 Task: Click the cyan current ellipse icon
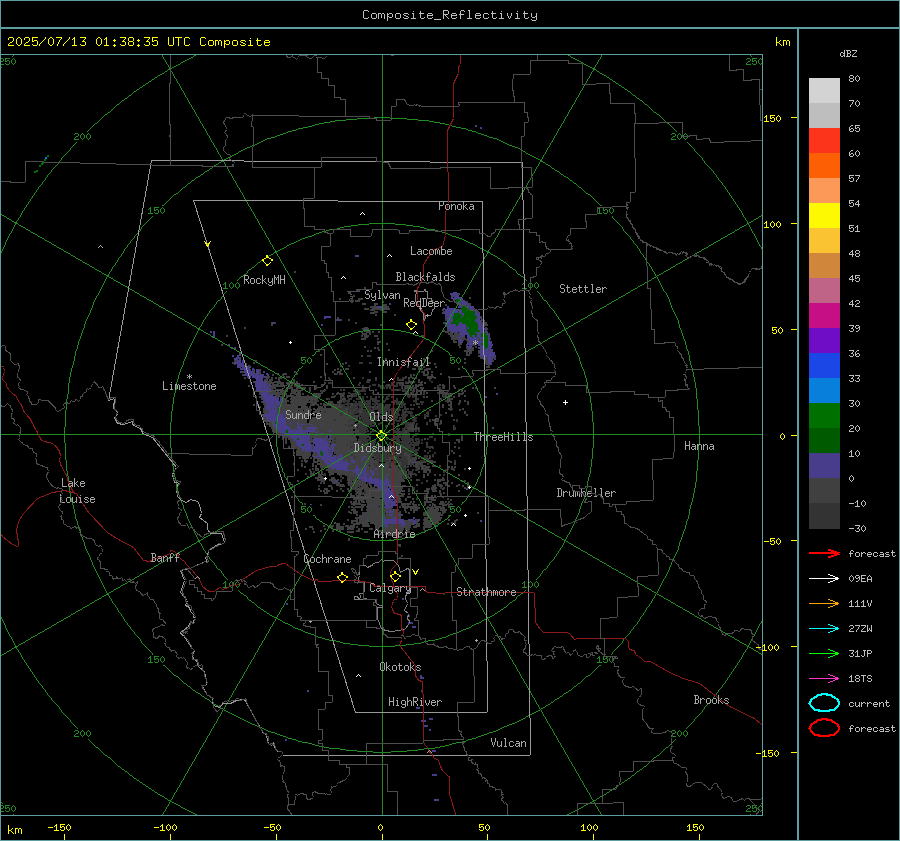(x=824, y=703)
